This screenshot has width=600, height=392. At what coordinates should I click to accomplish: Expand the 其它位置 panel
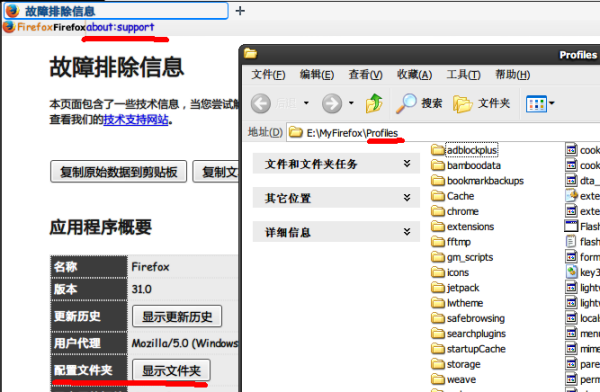pyautogui.click(x=336, y=198)
